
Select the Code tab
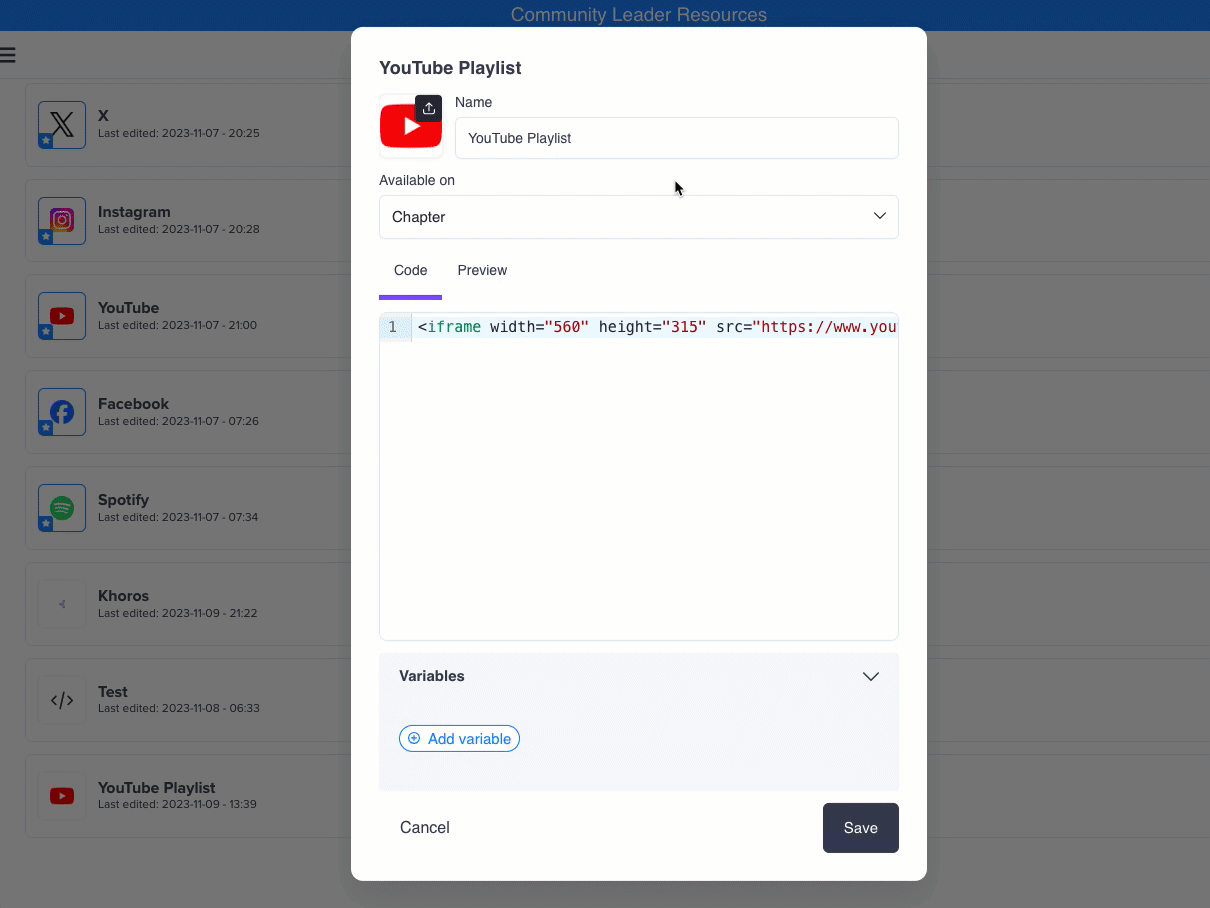click(410, 271)
